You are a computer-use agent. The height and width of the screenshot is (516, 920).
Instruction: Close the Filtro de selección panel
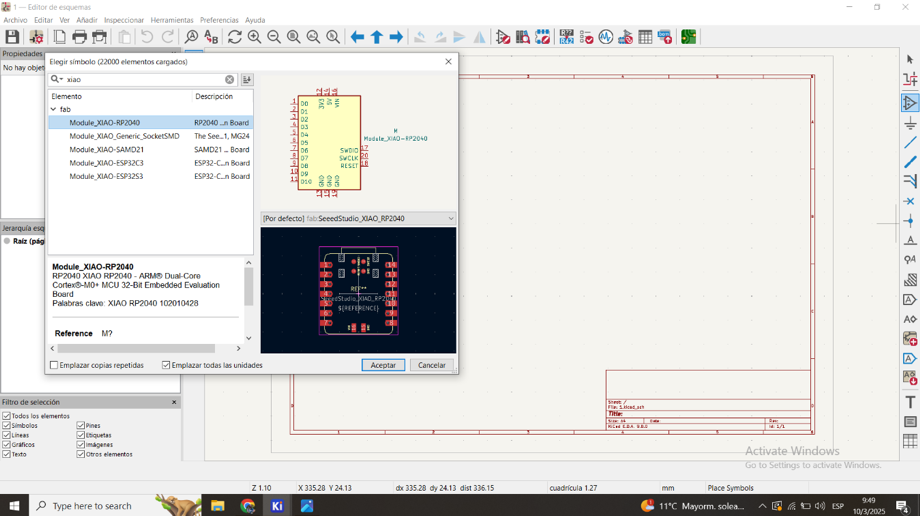pos(174,402)
